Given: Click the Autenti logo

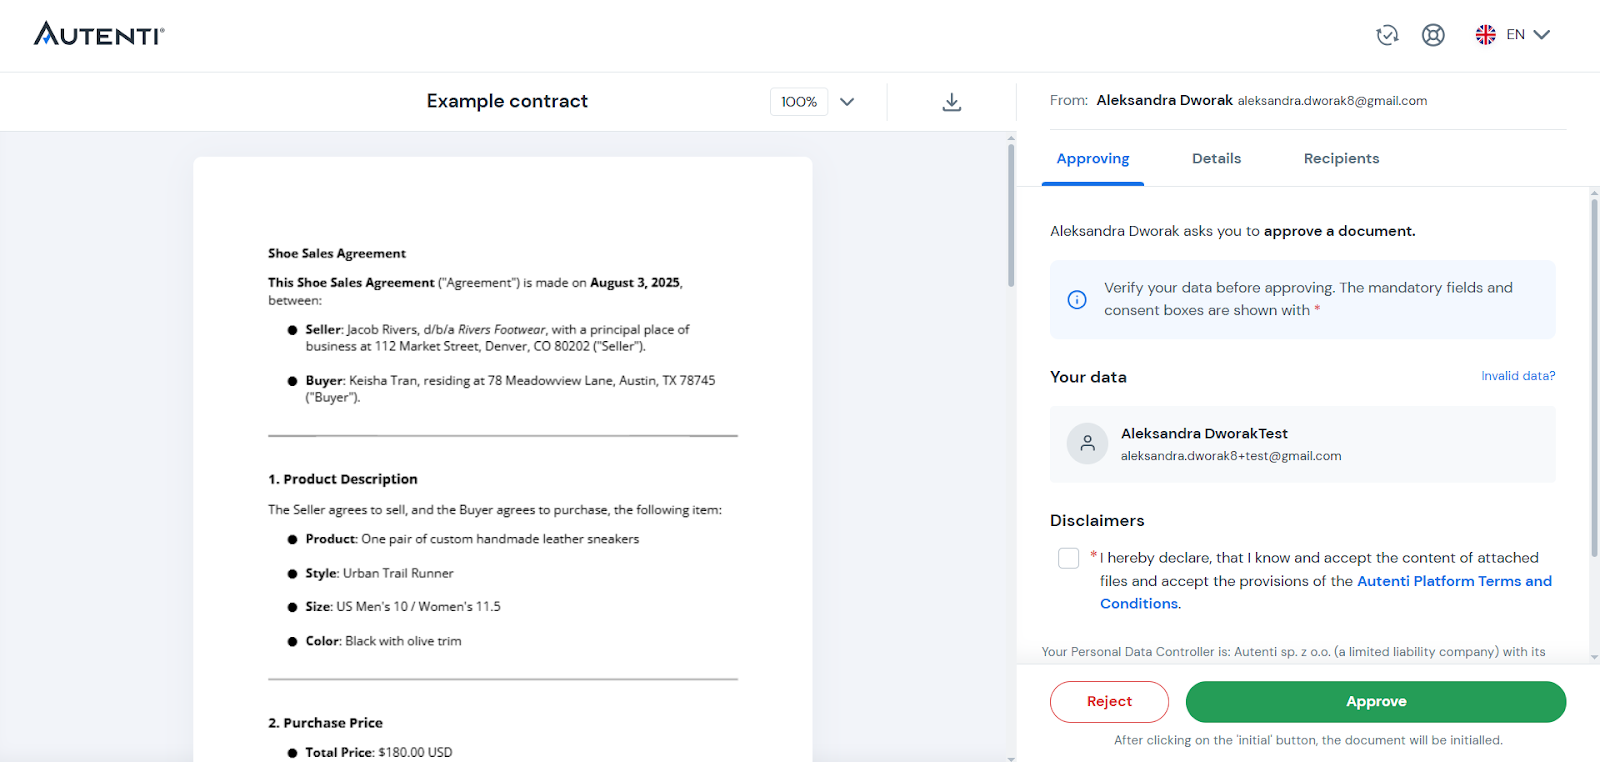Looking at the screenshot, I should [99, 35].
